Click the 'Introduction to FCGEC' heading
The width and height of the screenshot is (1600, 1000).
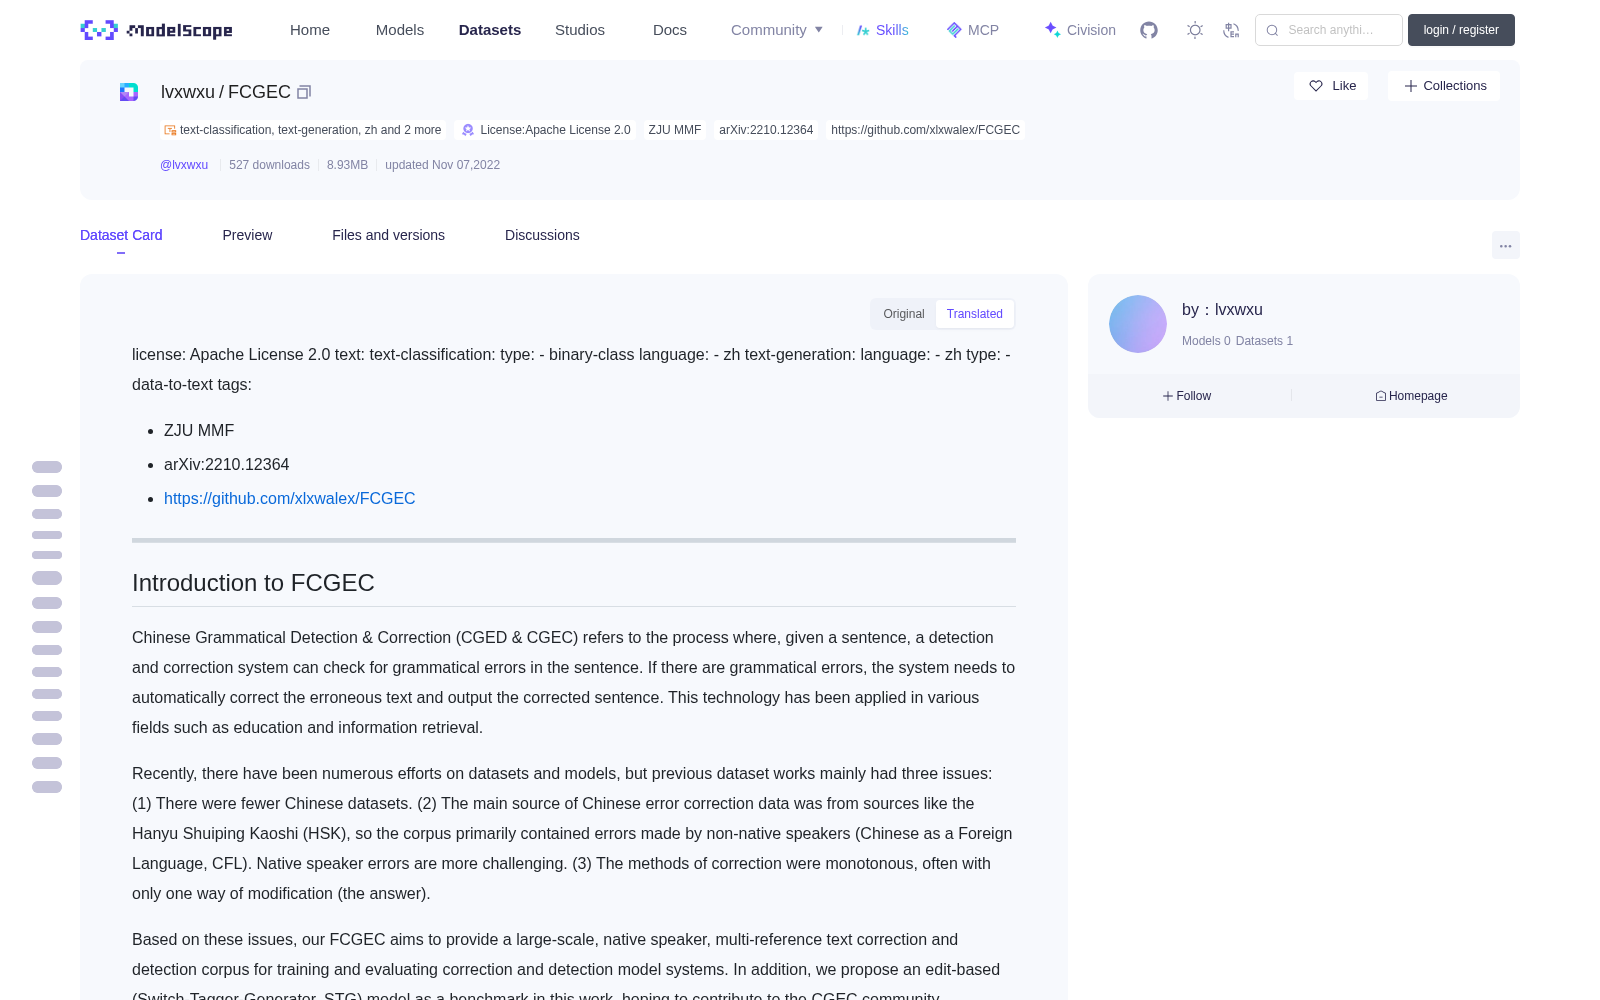(253, 583)
